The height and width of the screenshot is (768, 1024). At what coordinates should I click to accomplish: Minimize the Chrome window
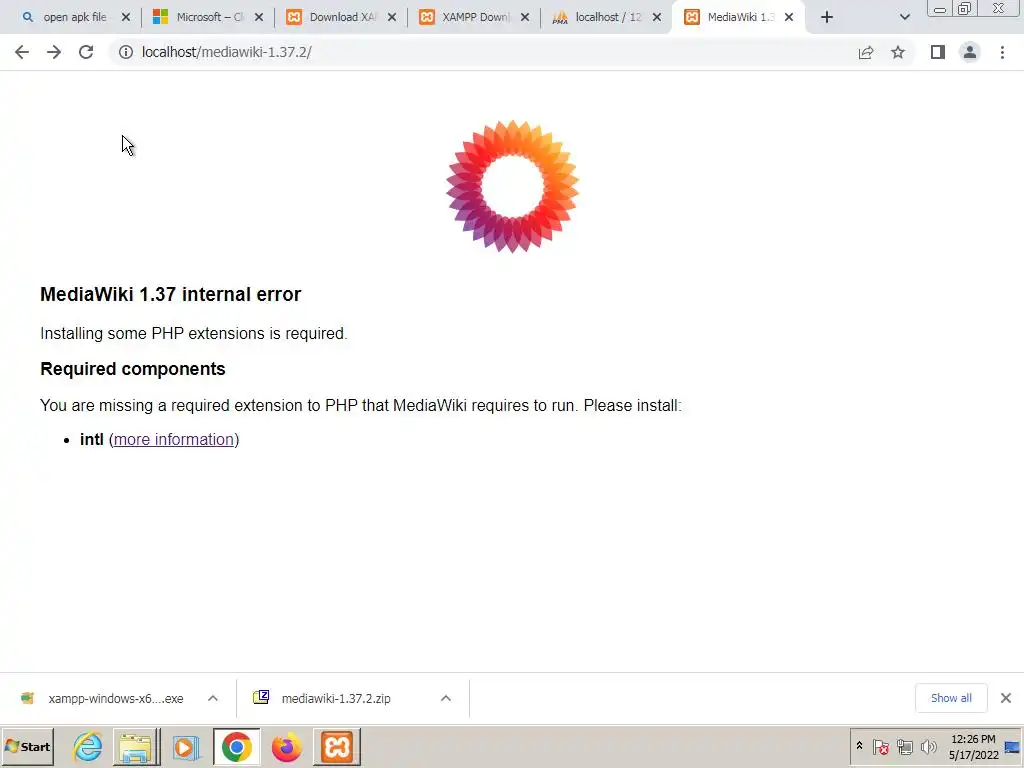pyautogui.click(x=940, y=9)
